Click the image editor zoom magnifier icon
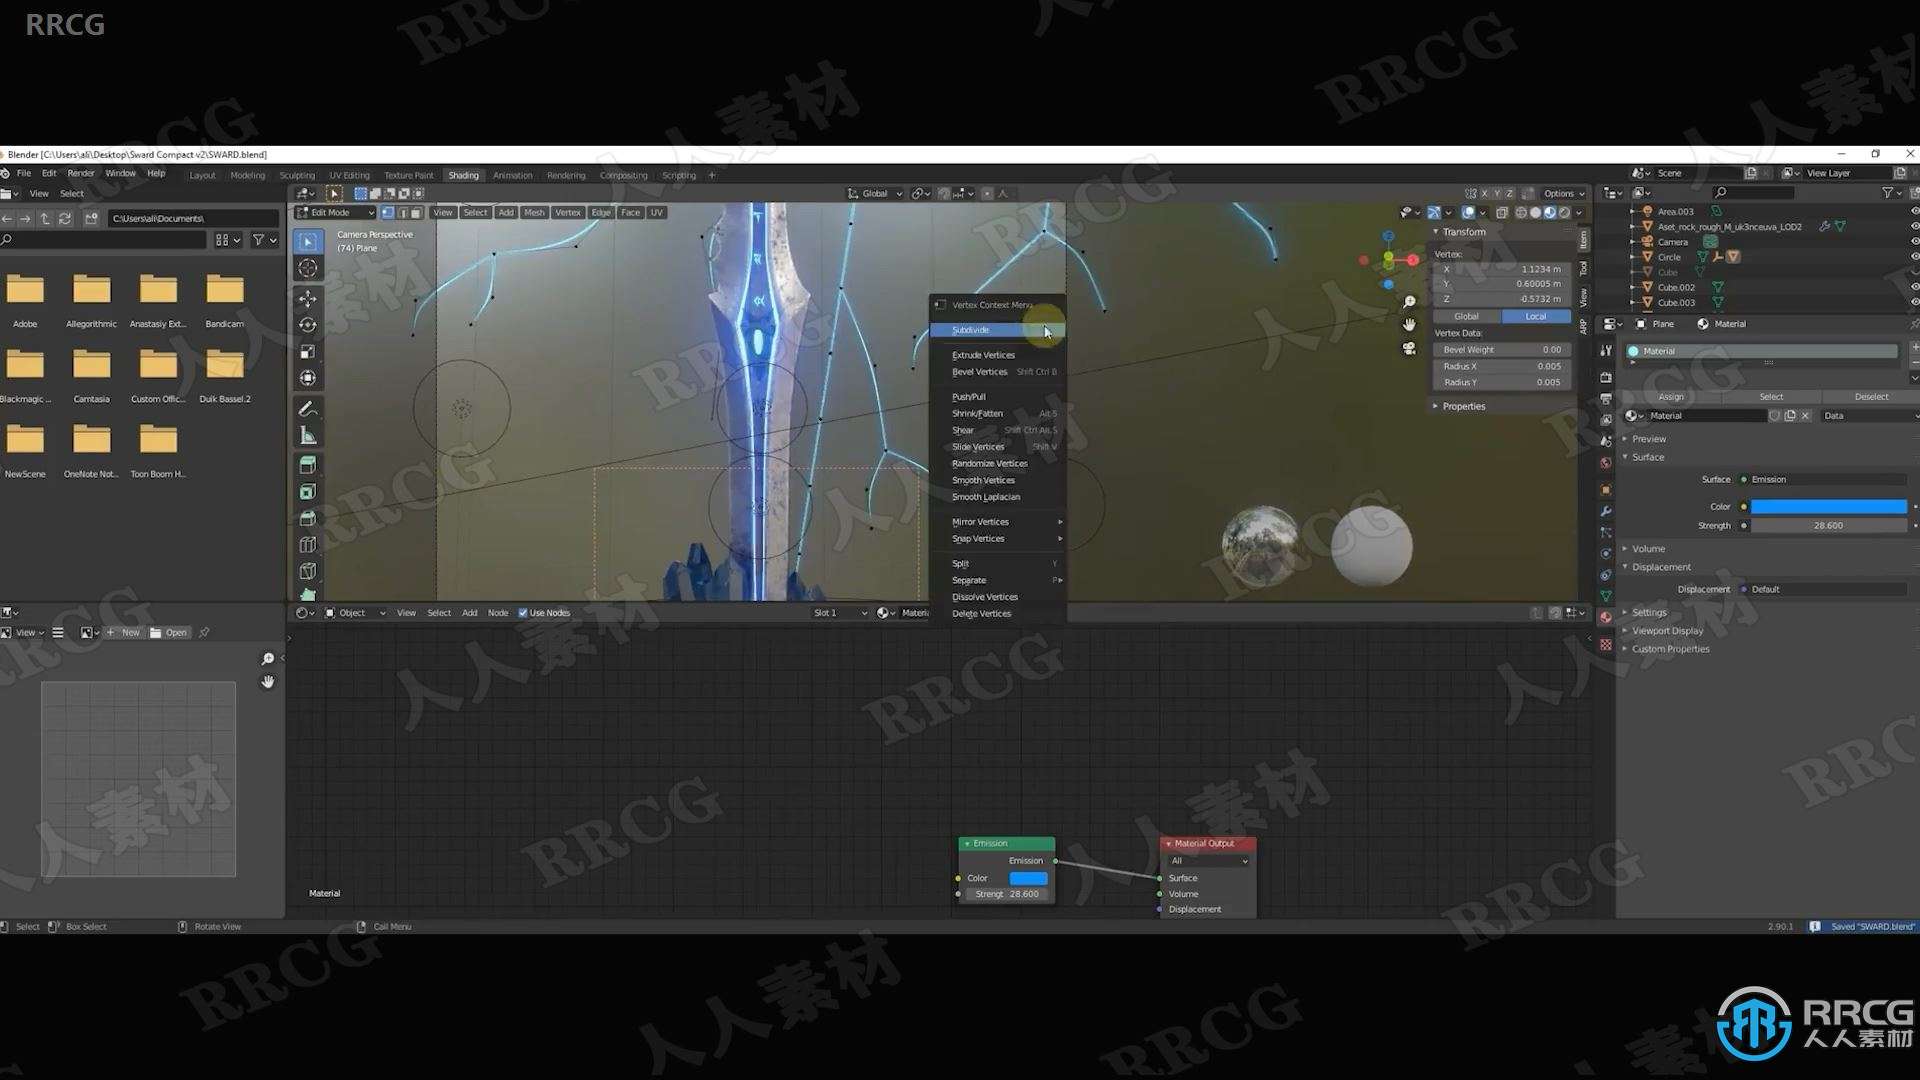The image size is (1920, 1080). click(268, 659)
